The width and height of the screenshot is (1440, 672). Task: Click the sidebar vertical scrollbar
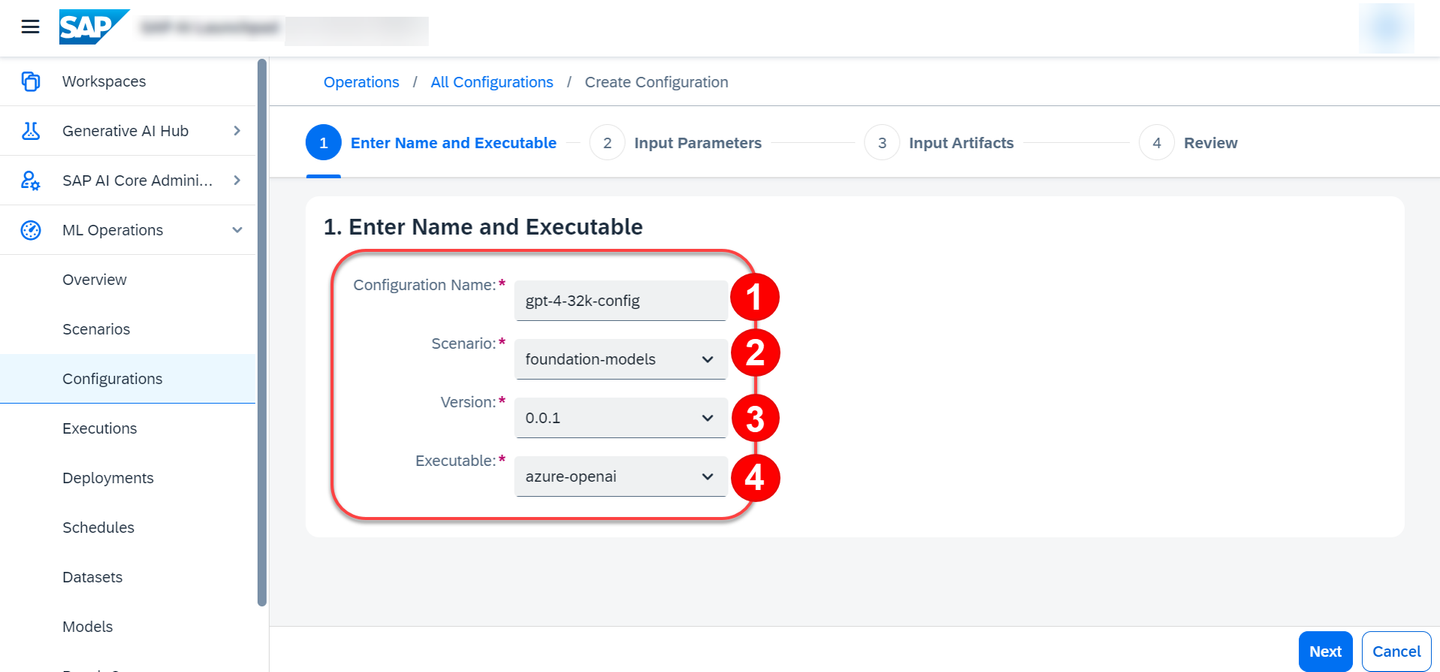click(x=262, y=332)
